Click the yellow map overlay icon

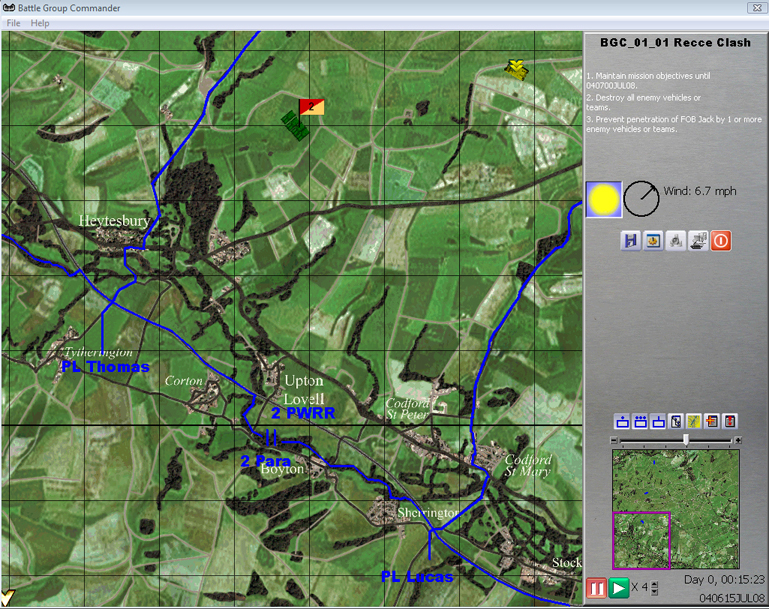coord(694,422)
